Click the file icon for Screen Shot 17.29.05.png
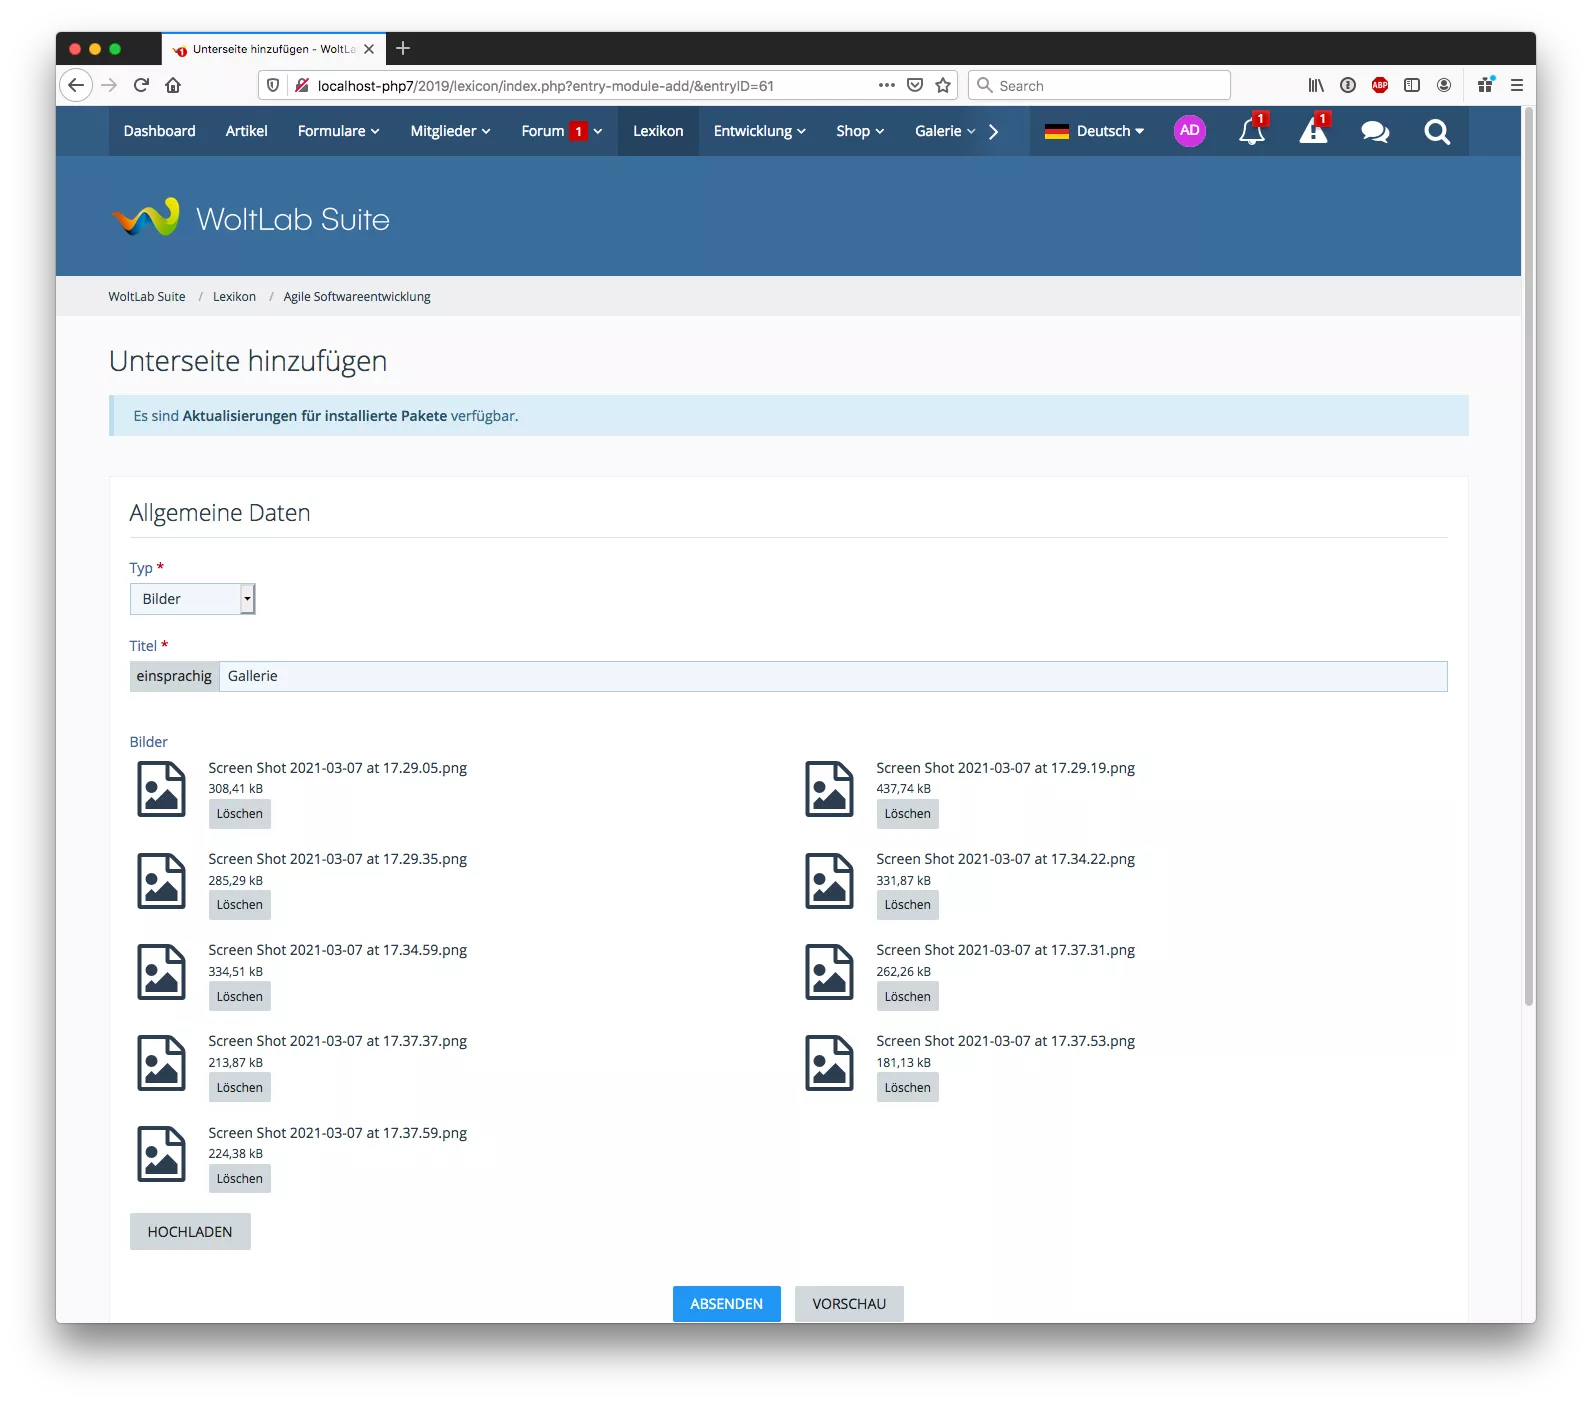This screenshot has width=1592, height=1403. click(x=161, y=789)
